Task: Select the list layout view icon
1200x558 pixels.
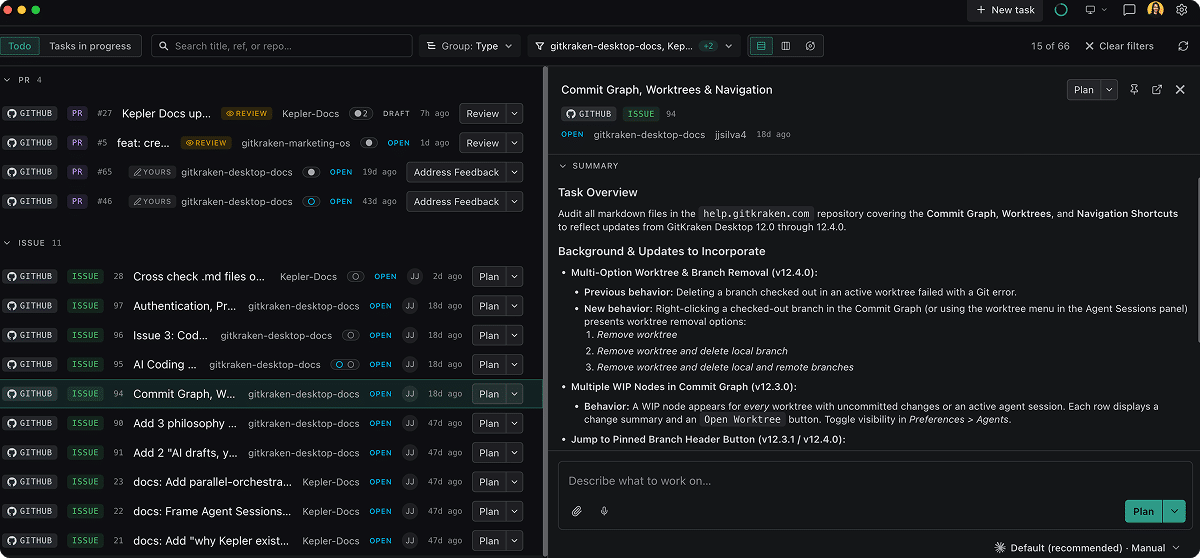Action: (762, 46)
